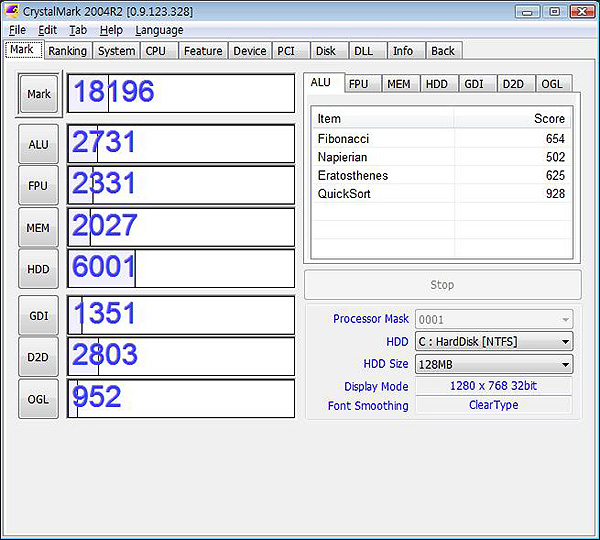Click the ALU score 2731
The image size is (600, 540).
coord(103,142)
